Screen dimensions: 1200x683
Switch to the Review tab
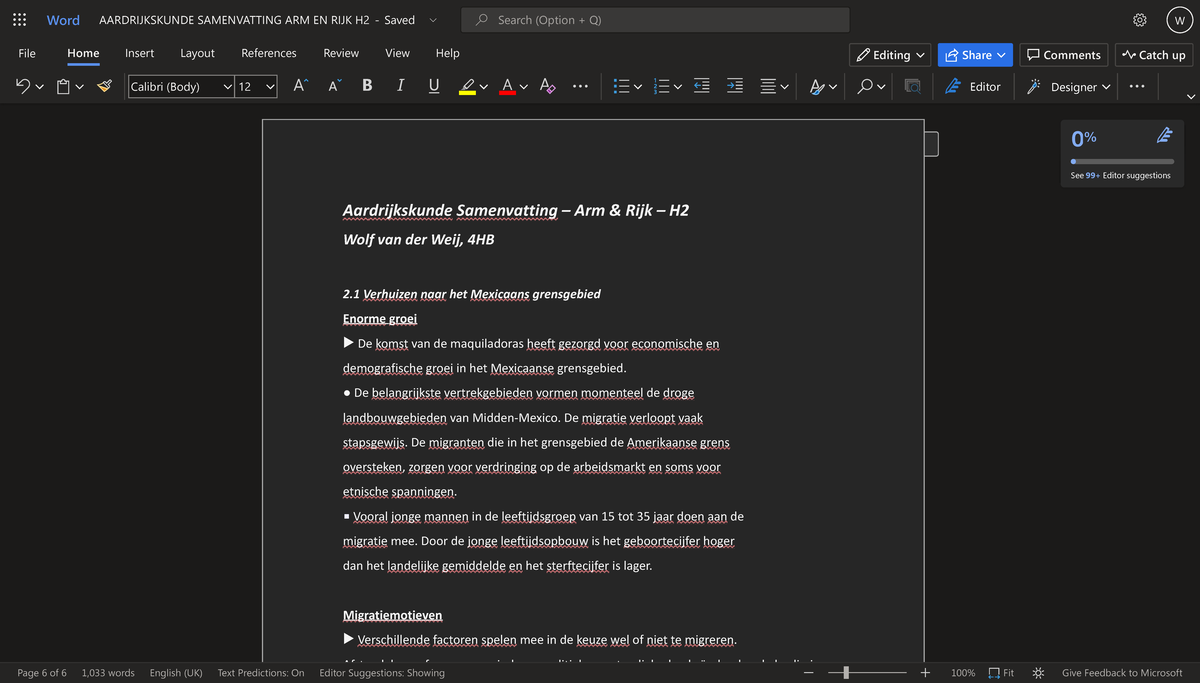point(341,53)
